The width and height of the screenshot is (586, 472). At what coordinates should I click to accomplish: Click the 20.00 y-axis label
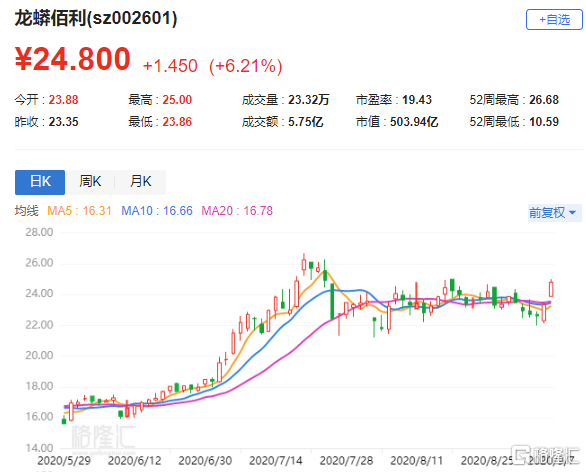[x=39, y=355]
